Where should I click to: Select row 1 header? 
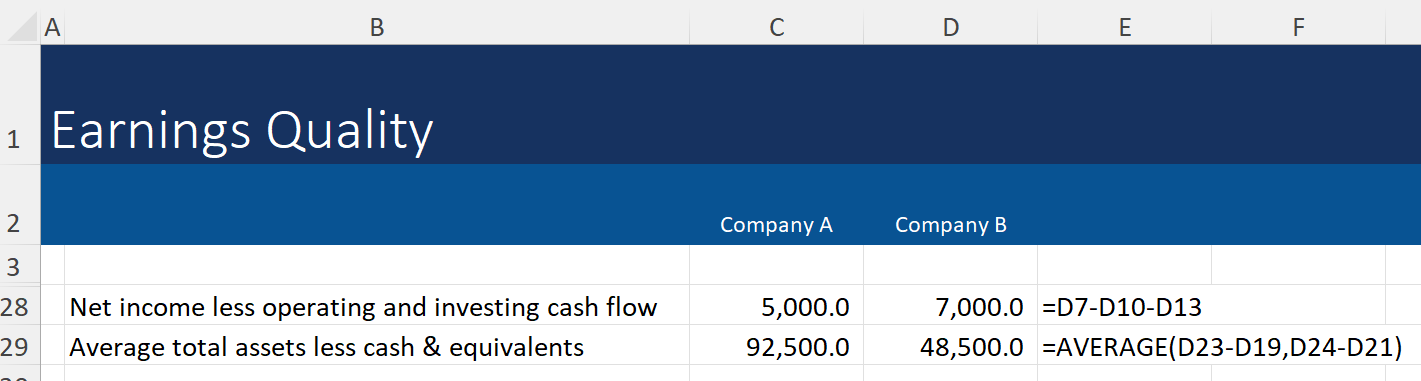tap(20, 104)
